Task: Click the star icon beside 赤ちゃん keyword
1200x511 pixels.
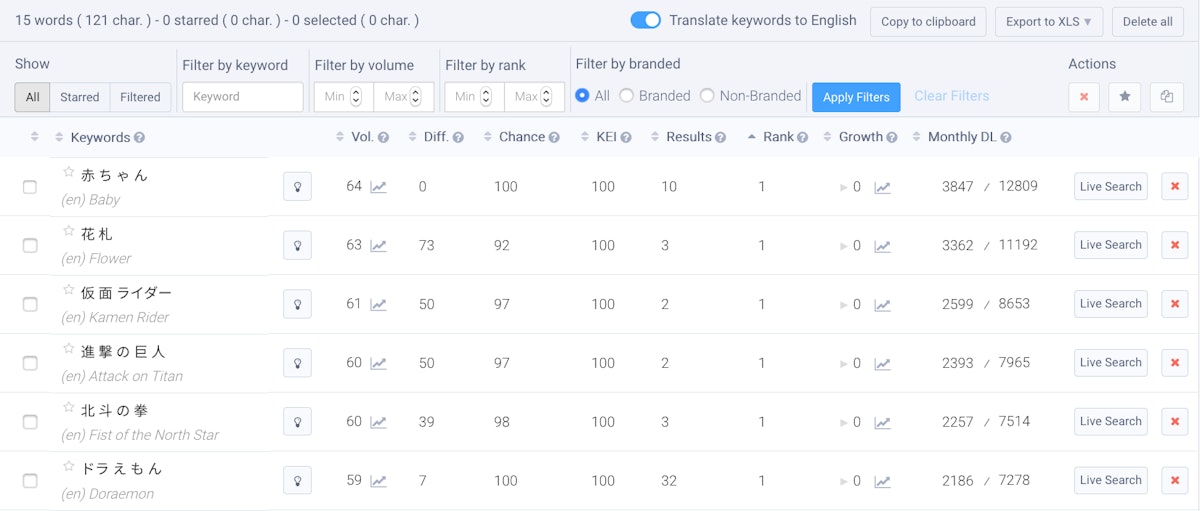Action: (x=69, y=173)
